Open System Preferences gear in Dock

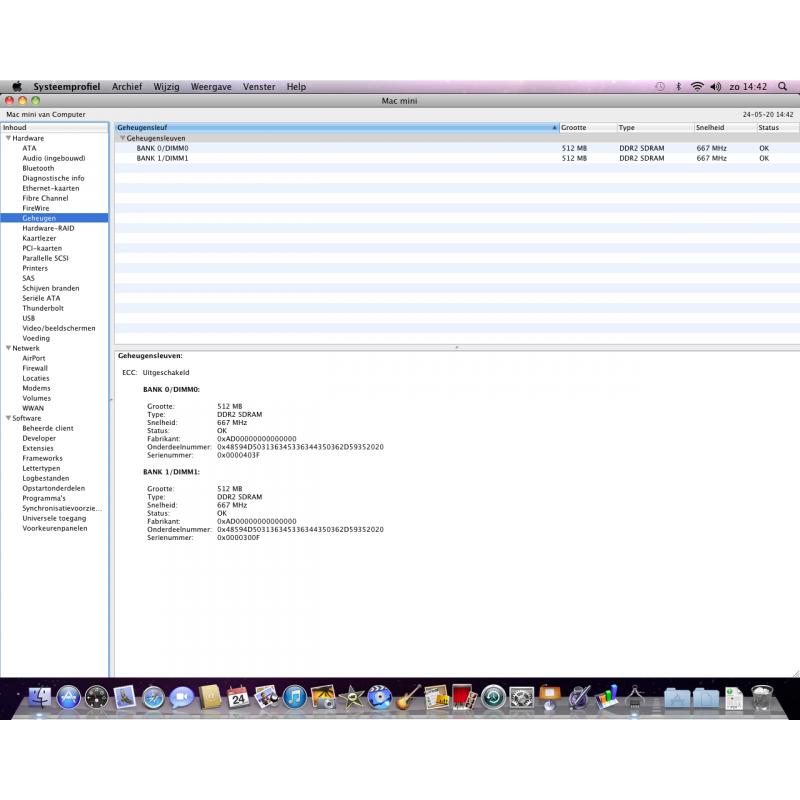tap(521, 697)
